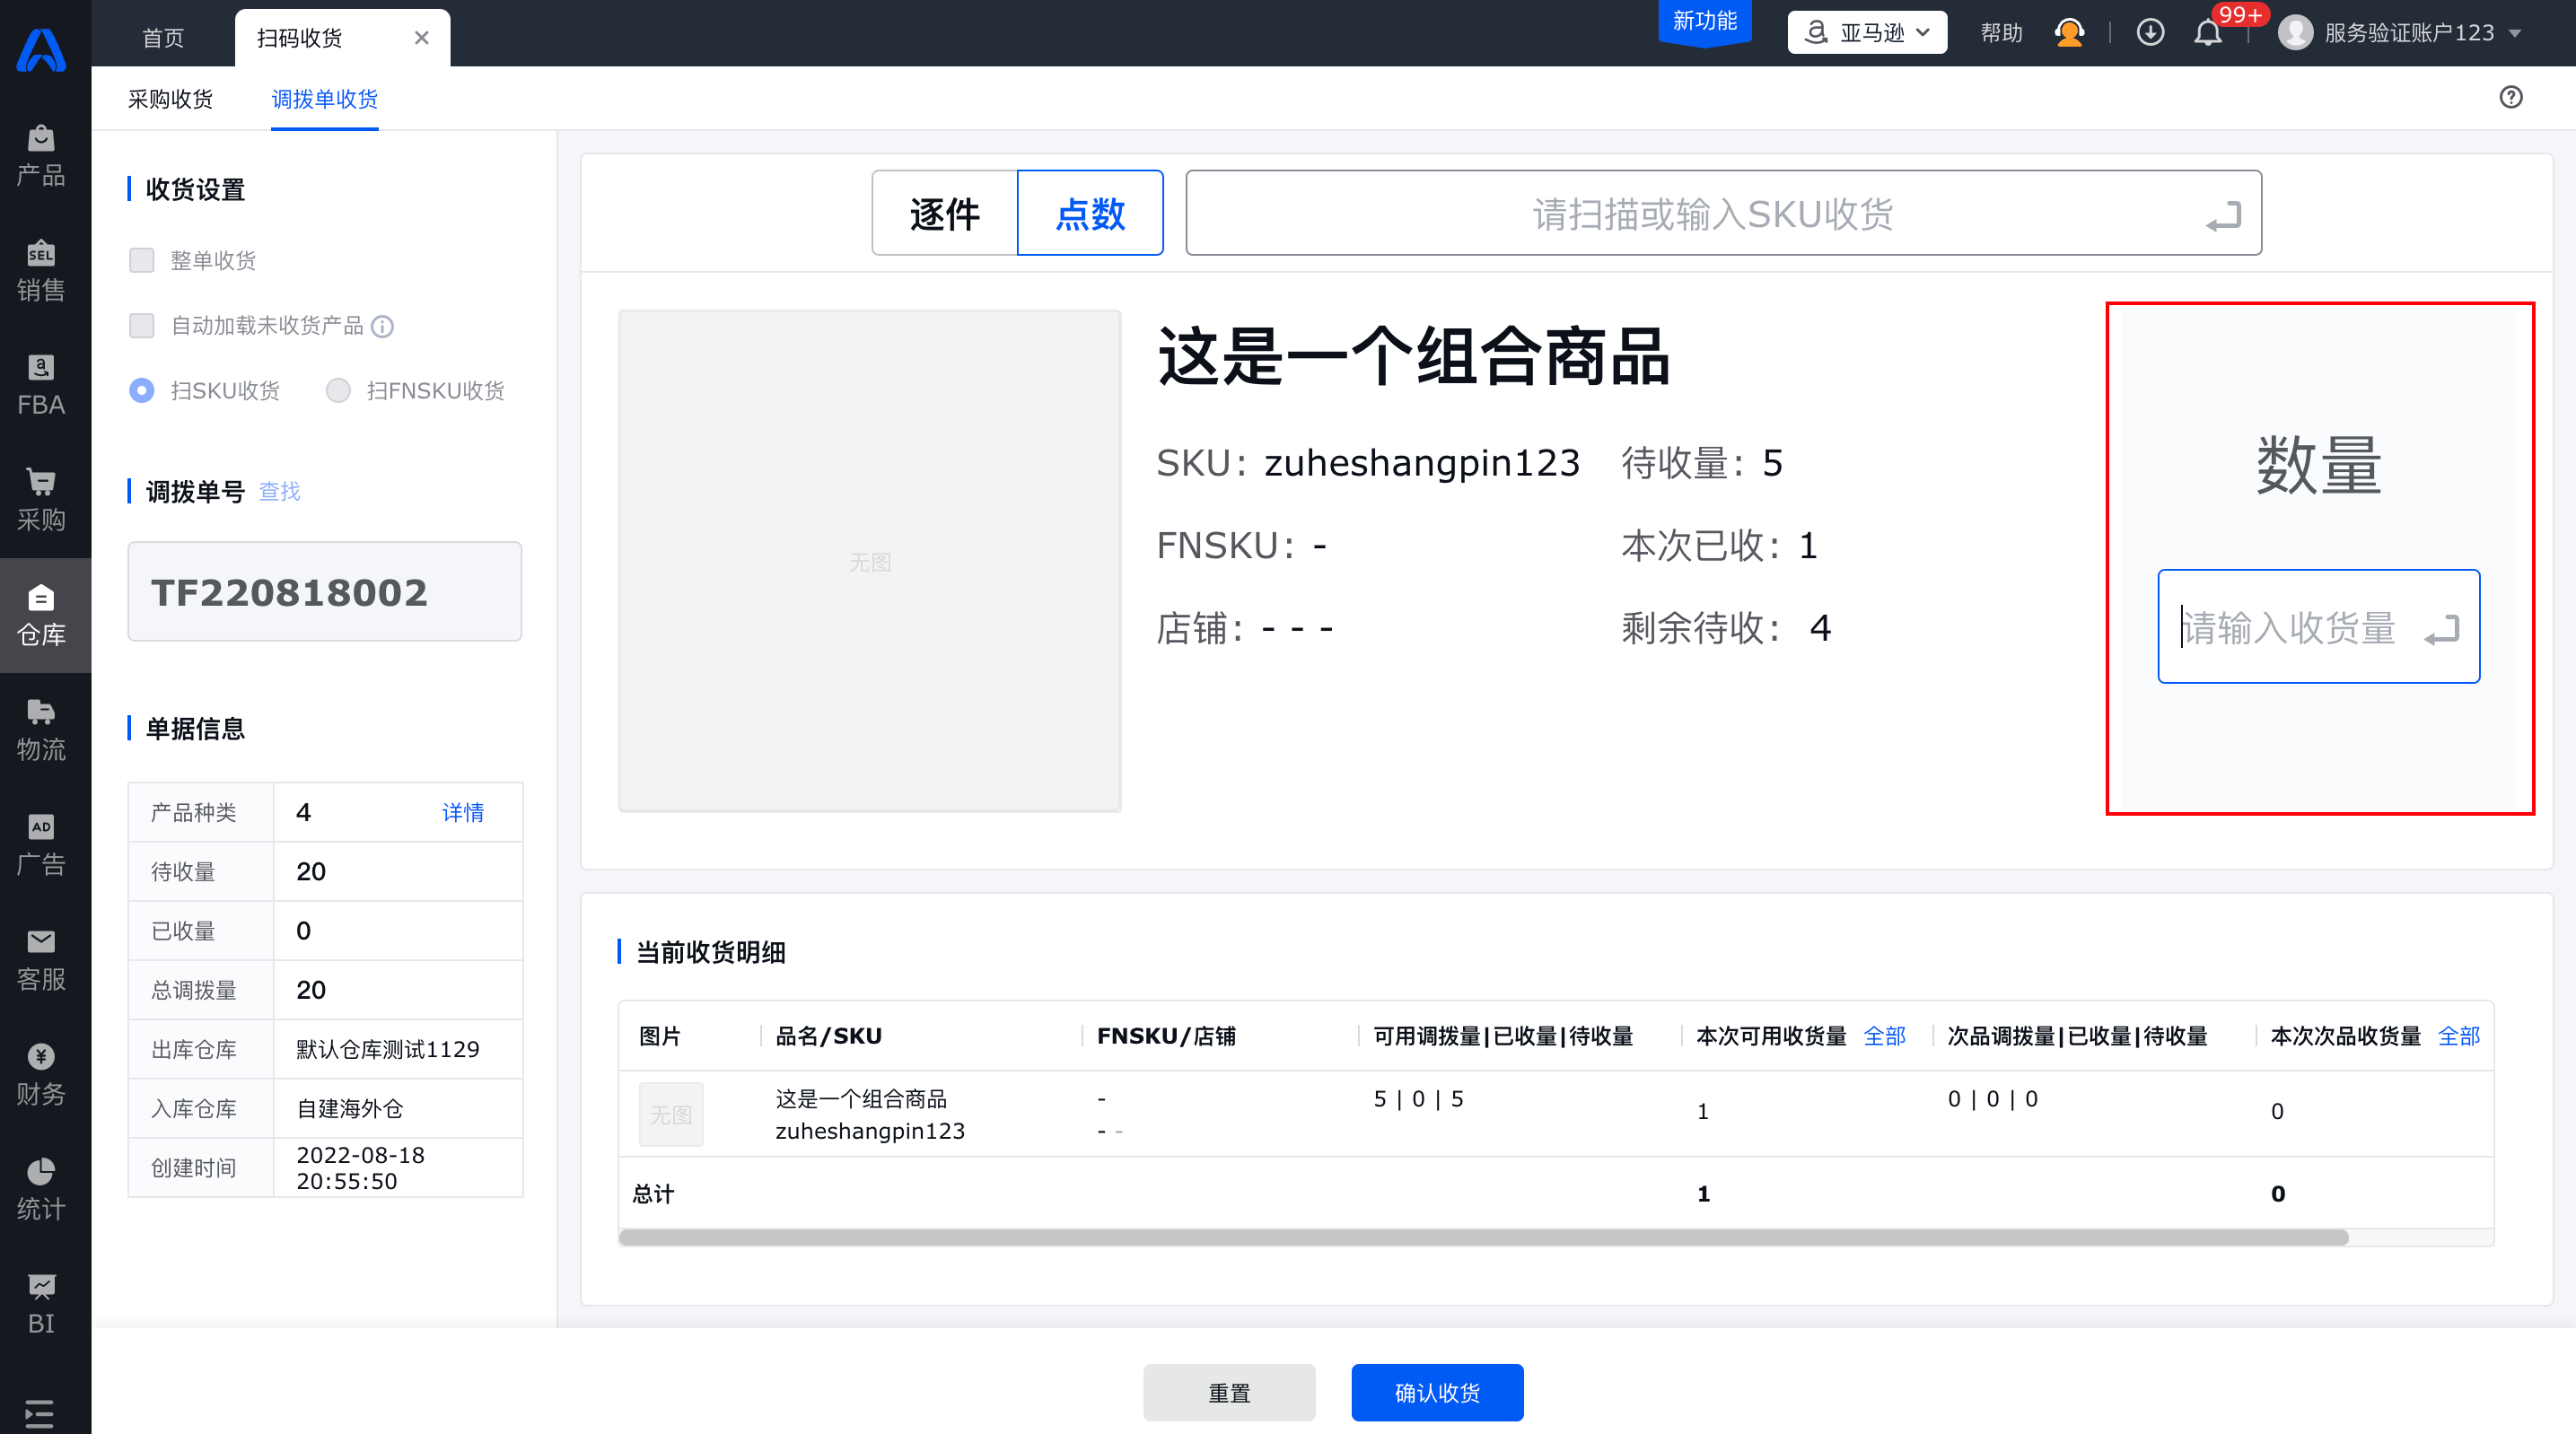Click the user avatar icon
The height and width of the screenshot is (1434, 2576).
coord(2295,33)
